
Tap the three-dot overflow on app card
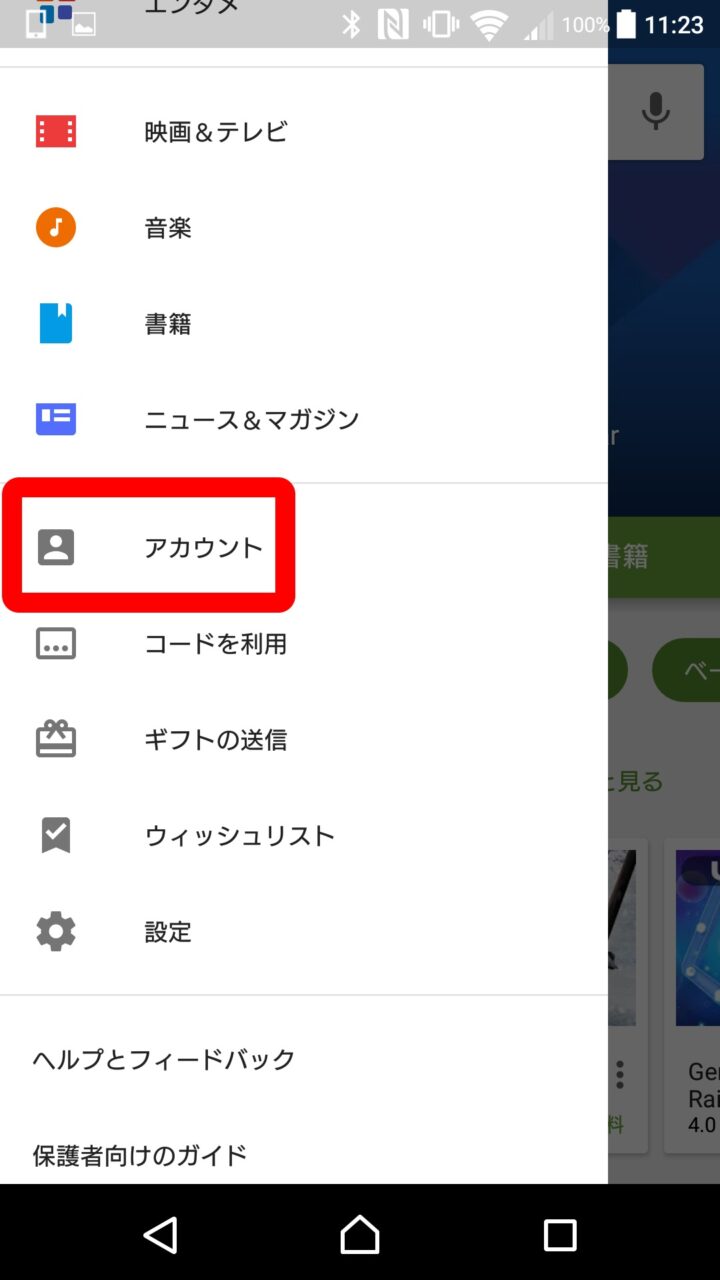click(x=620, y=1075)
